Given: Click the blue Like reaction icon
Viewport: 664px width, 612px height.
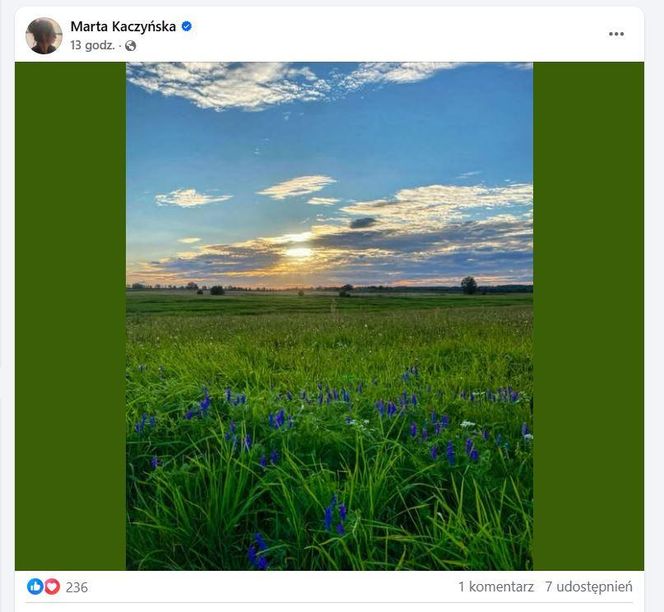Looking at the screenshot, I should tap(35, 587).
